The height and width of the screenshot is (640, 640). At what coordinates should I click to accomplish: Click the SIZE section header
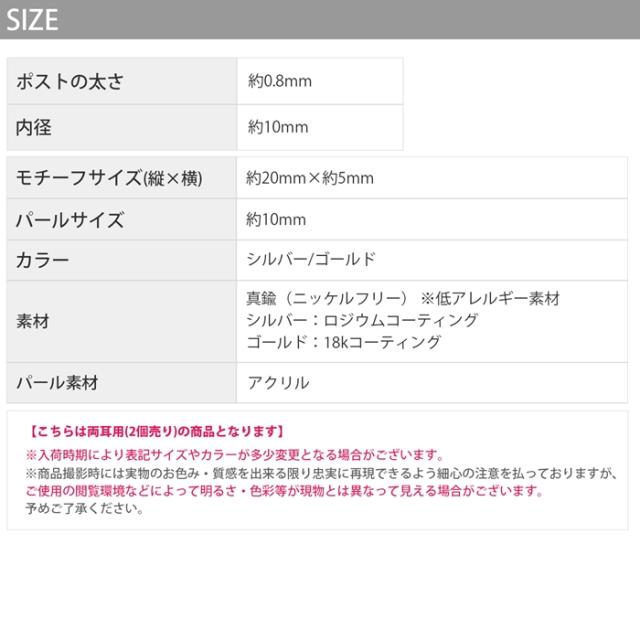click(32, 19)
